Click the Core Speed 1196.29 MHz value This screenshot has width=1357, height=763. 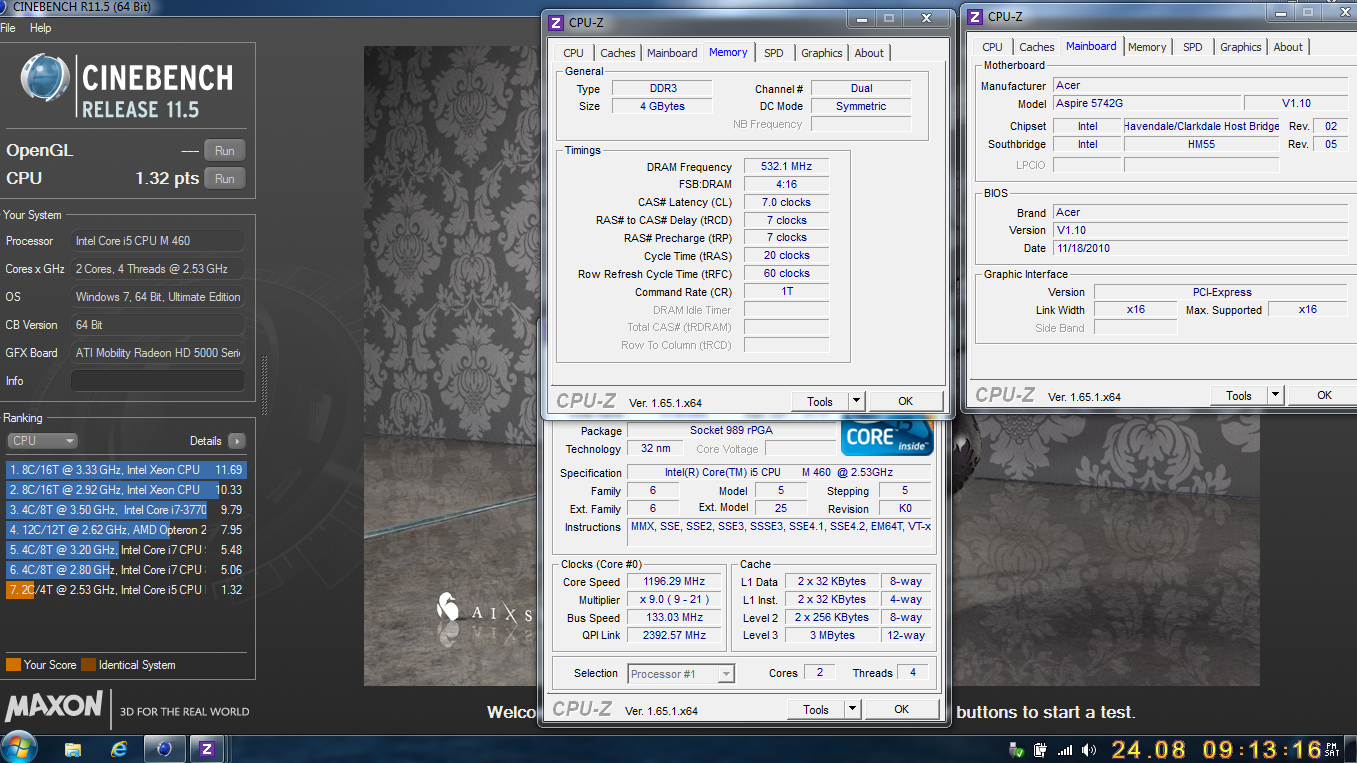click(x=673, y=581)
